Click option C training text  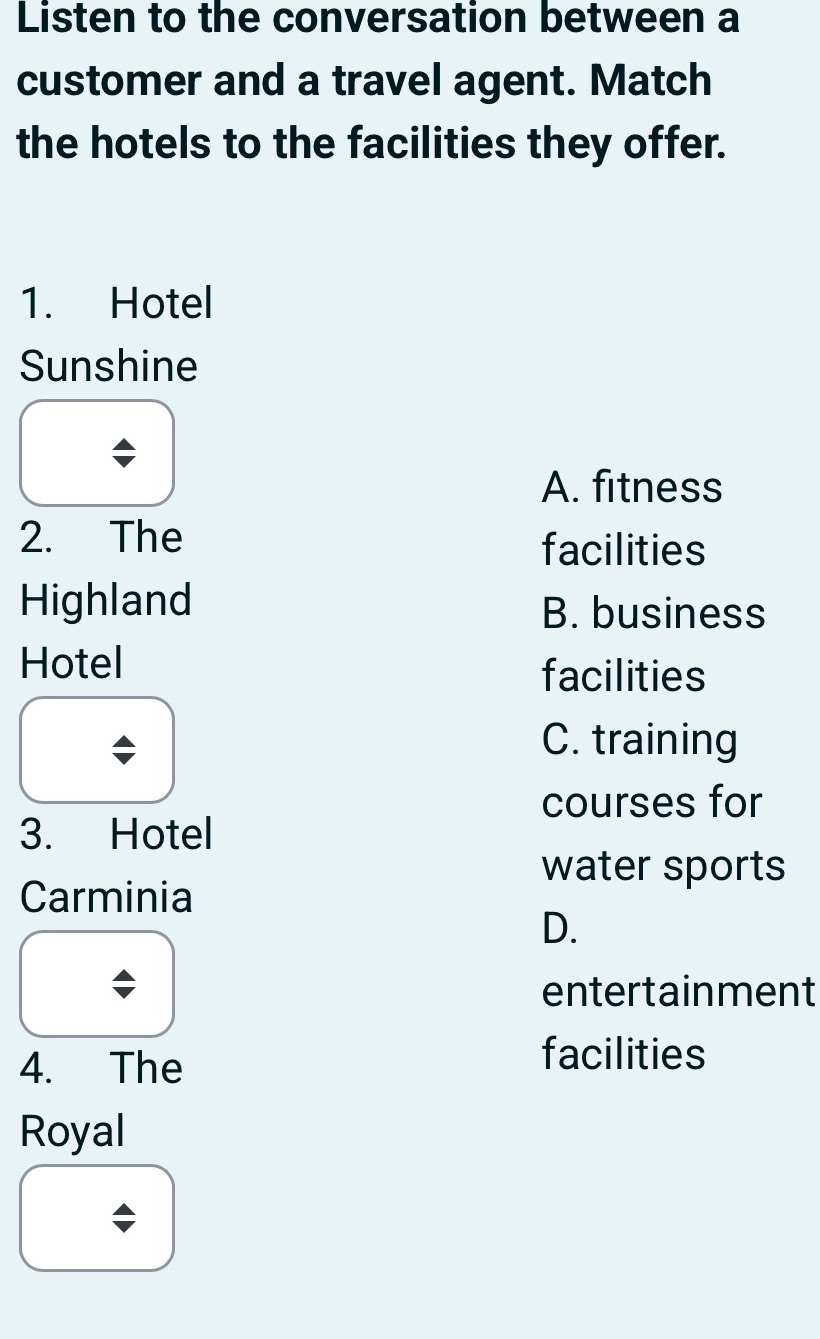pos(640,740)
